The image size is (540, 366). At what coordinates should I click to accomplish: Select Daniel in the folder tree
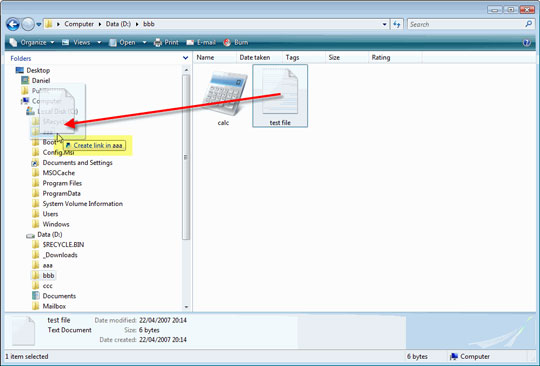[x=41, y=81]
